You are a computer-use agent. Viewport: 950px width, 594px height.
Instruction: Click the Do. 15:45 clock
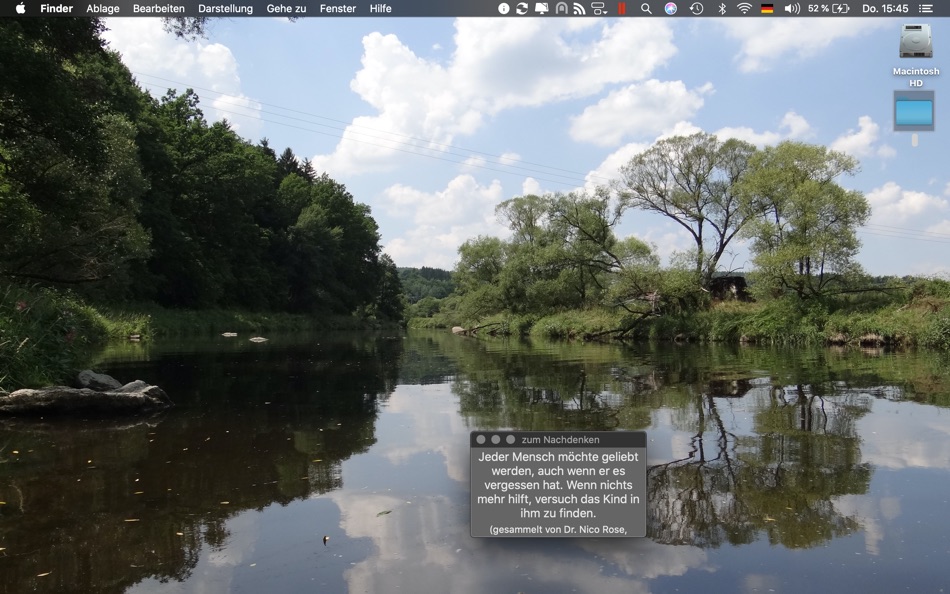click(885, 8)
